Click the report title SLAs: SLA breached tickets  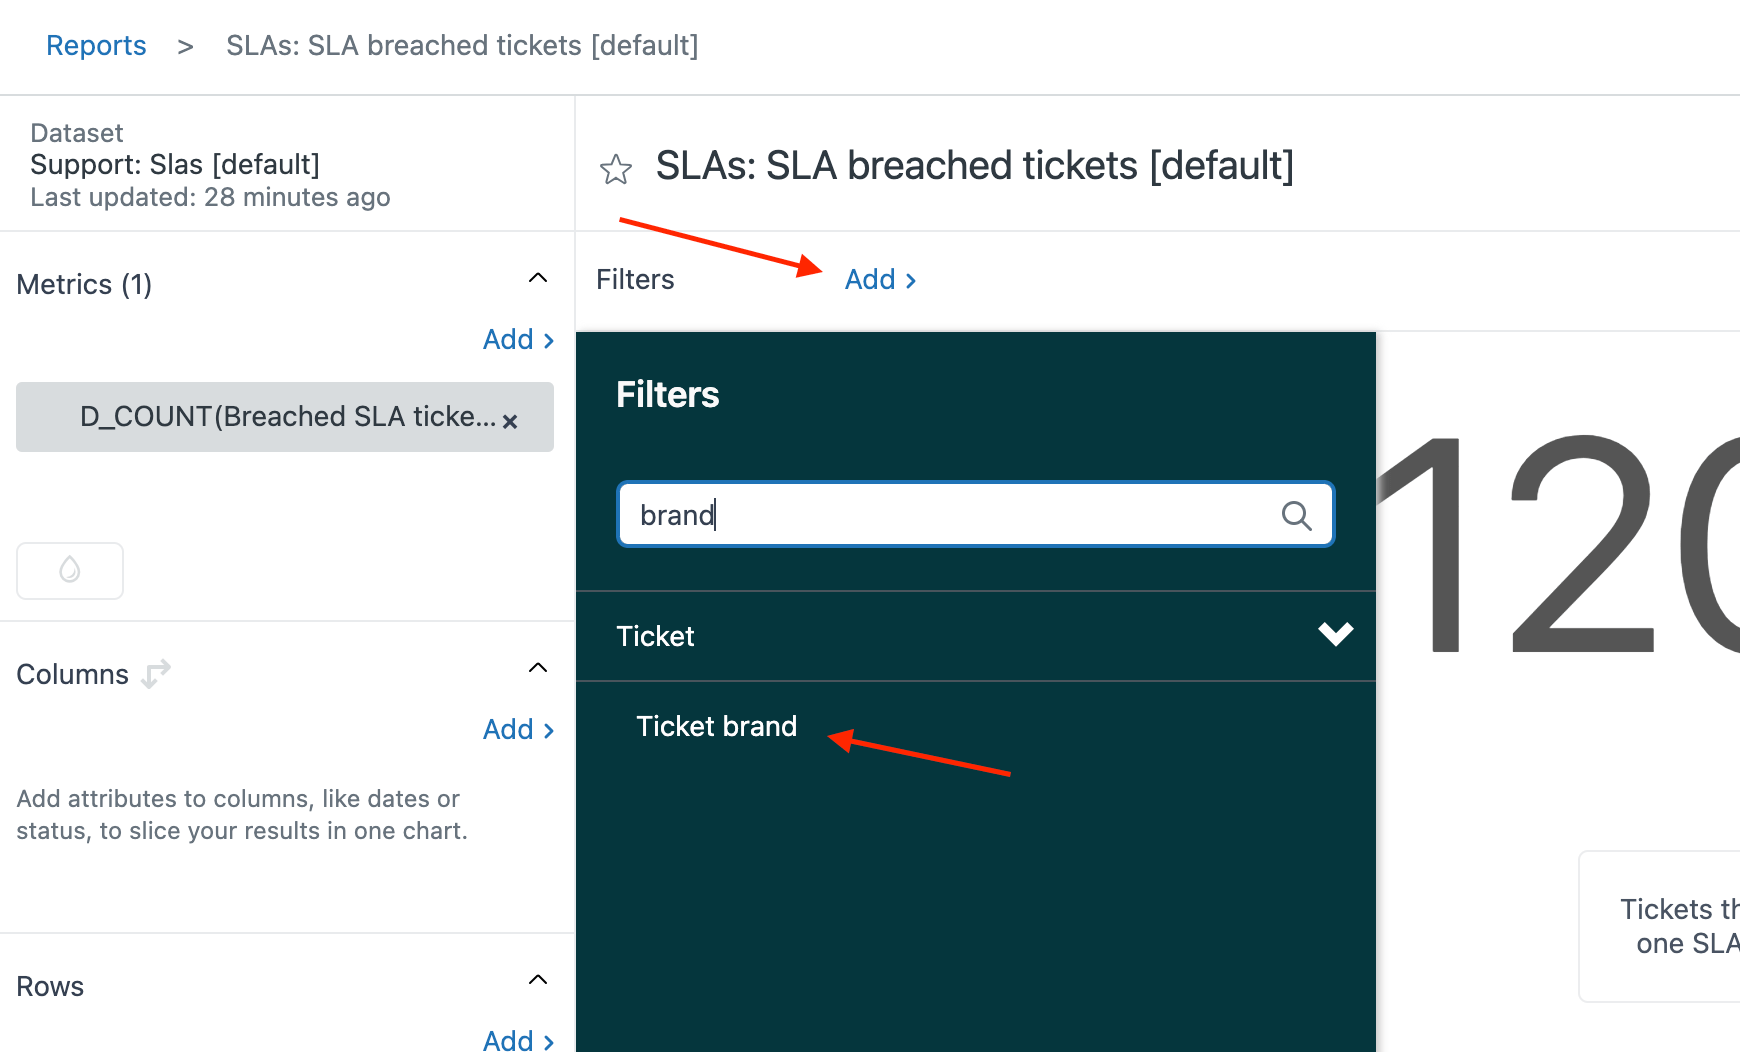point(975,166)
